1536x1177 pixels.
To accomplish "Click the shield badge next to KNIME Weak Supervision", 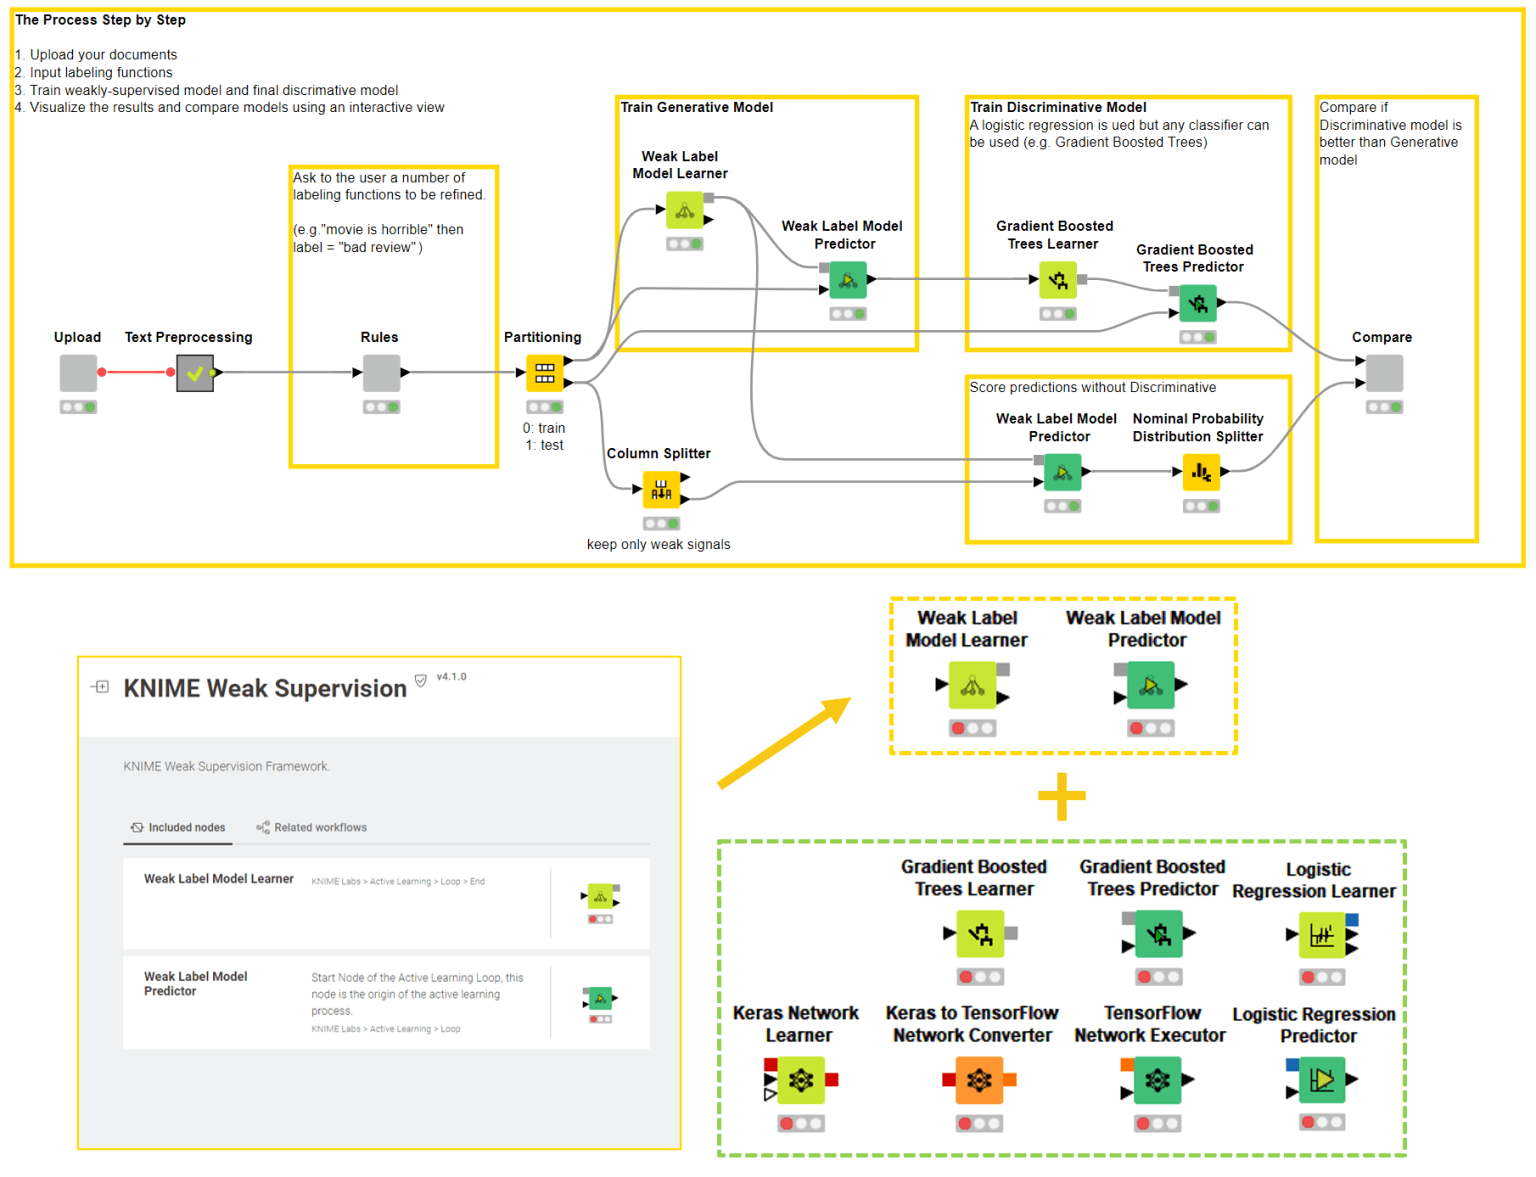I will pyautogui.click(x=421, y=680).
